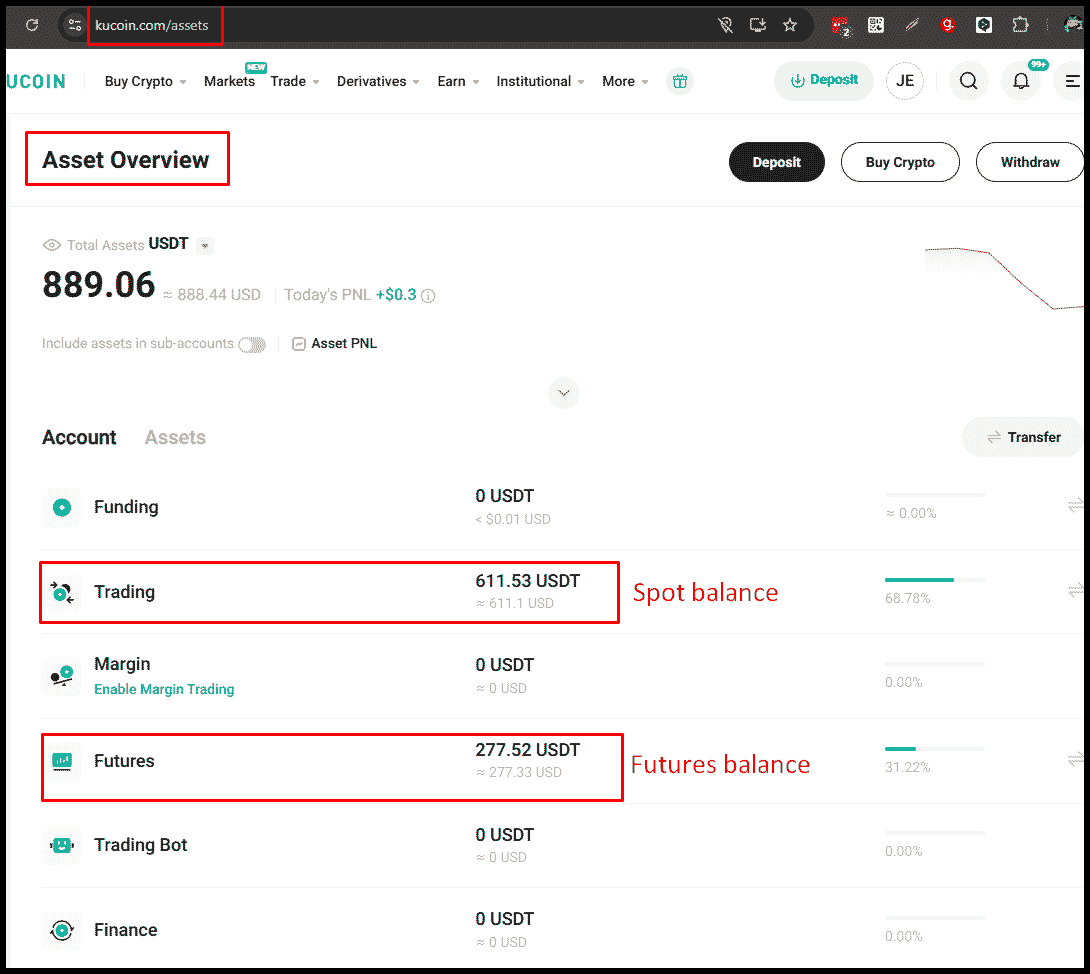Image resolution: width=1090 pixels, height=974 pixels.
Task: Click the Finance account label
Action: tap(126, 930)
